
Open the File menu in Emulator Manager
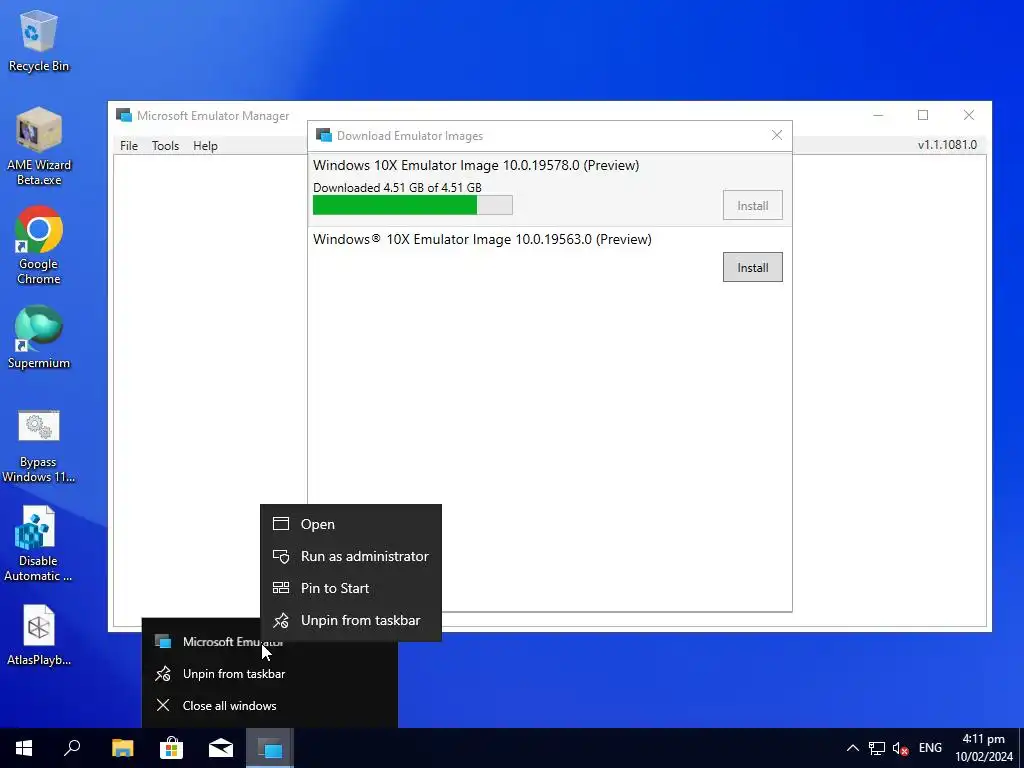(129, 146)
